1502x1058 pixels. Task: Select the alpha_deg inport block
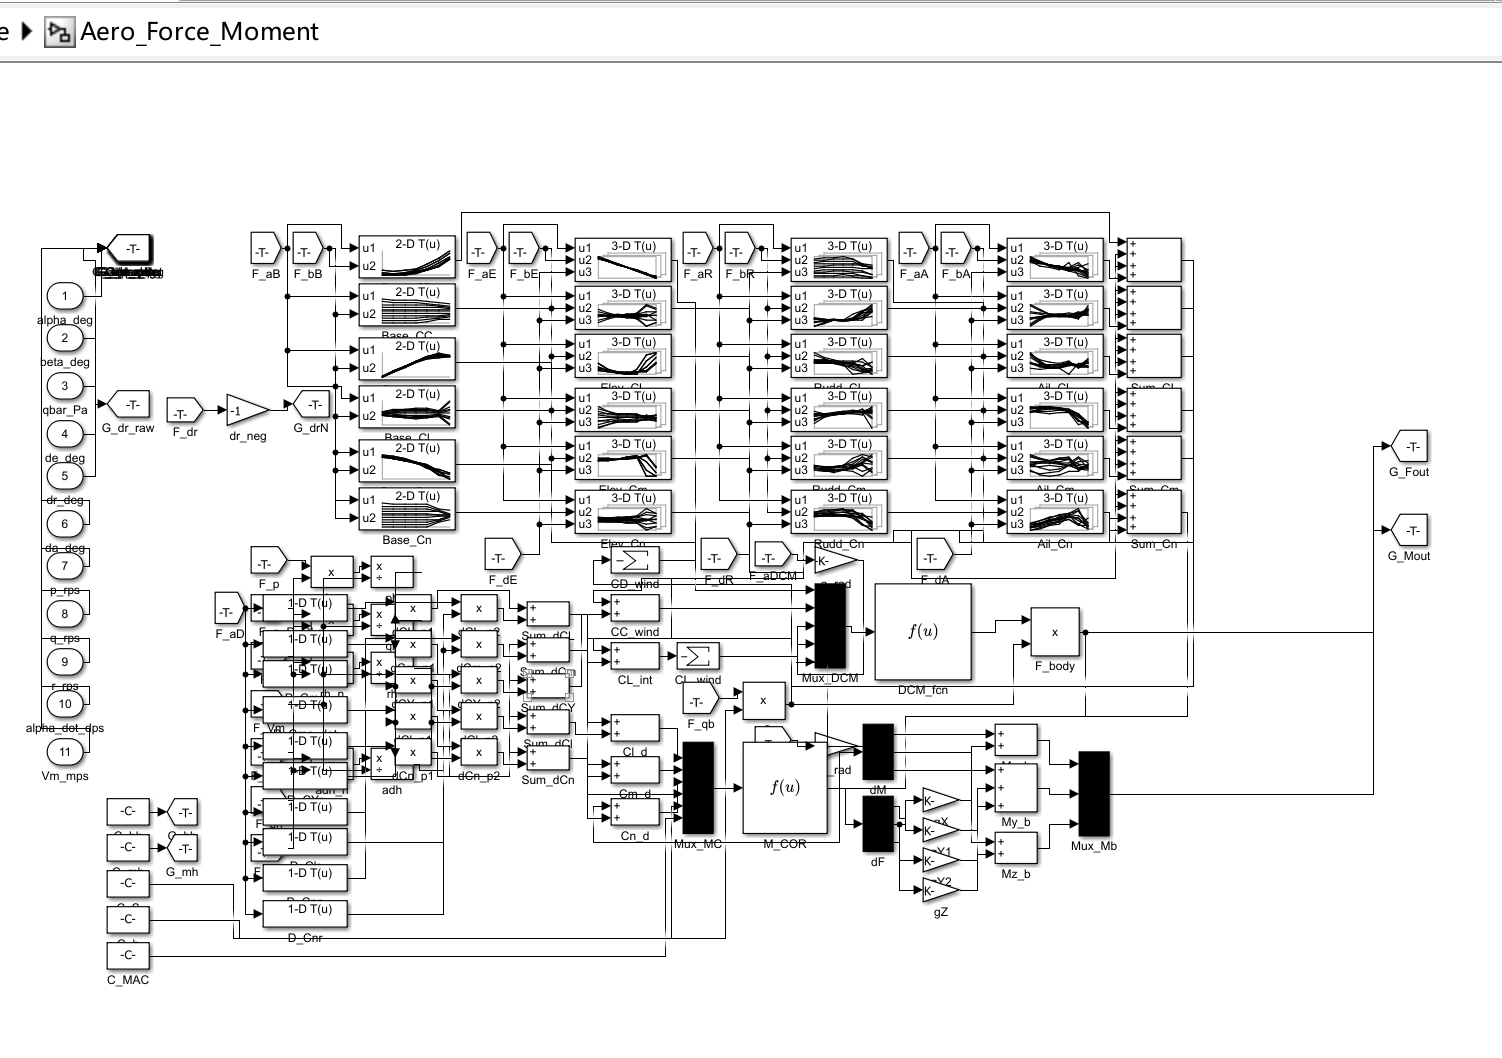pyautogui.click(x=65, y=296)
